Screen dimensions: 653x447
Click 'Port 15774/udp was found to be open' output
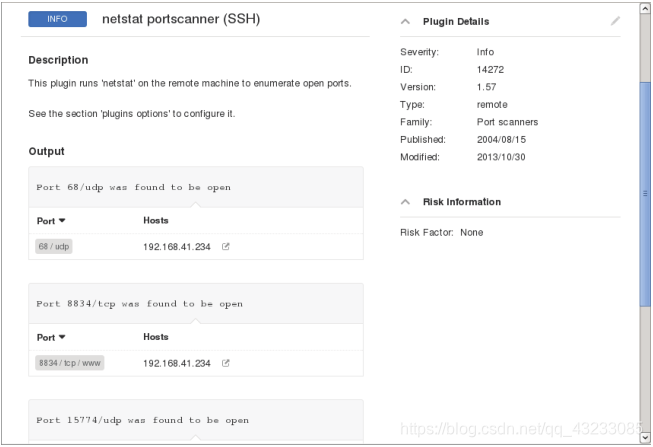click(x=142, y=420)
